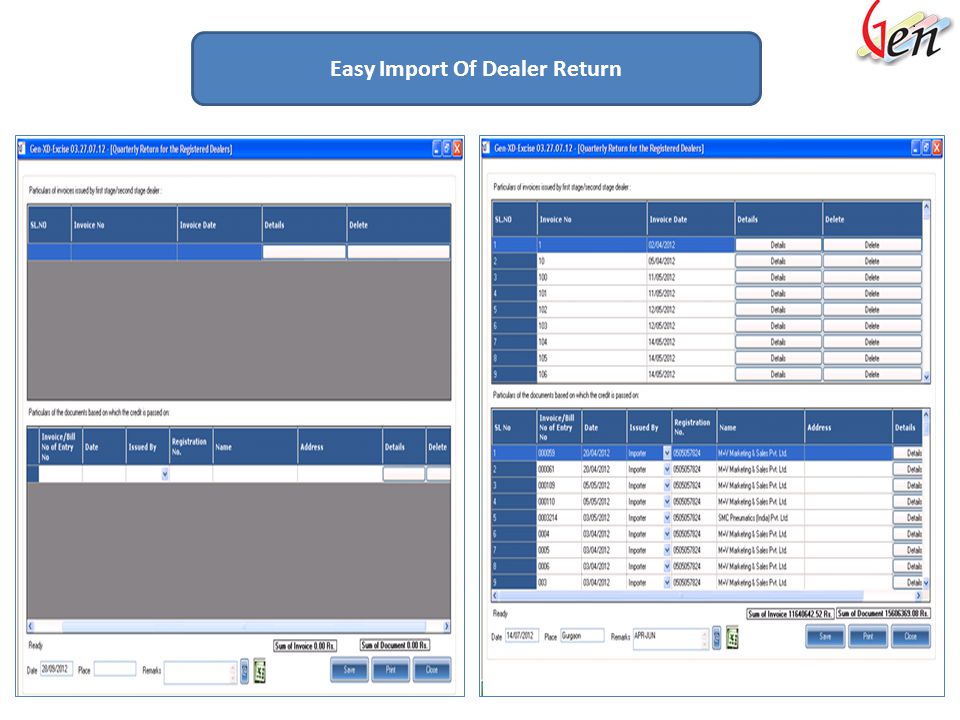Click the app icon in right window title bar
The image size is (960, 720).
(486, 148)
